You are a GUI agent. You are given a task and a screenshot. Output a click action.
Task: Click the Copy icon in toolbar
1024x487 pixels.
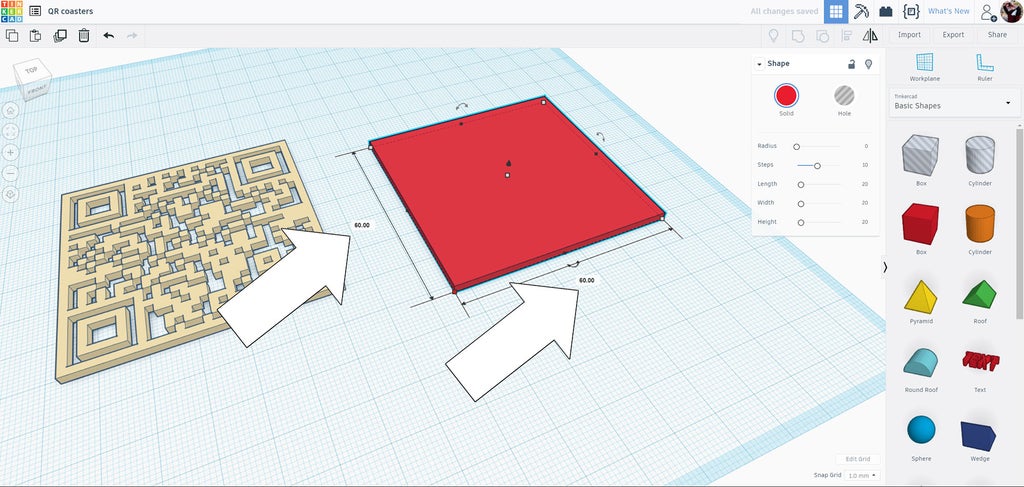point(12,35)
